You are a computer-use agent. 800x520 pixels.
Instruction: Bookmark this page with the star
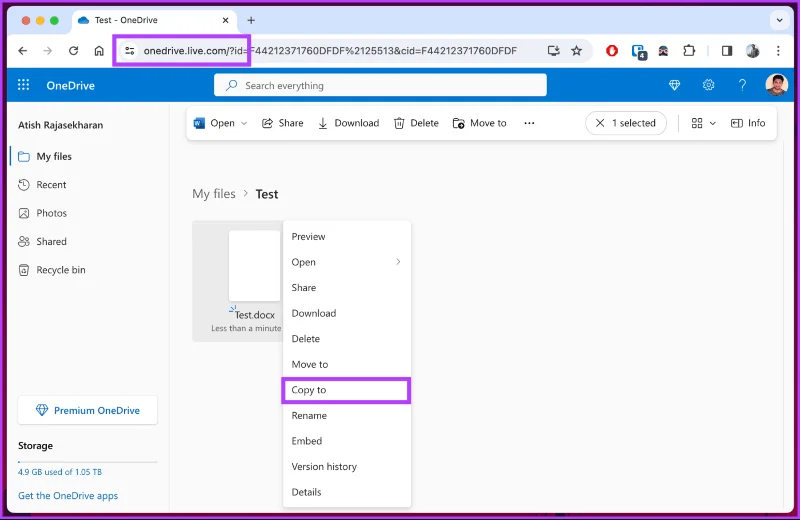(x=577, y=51)
